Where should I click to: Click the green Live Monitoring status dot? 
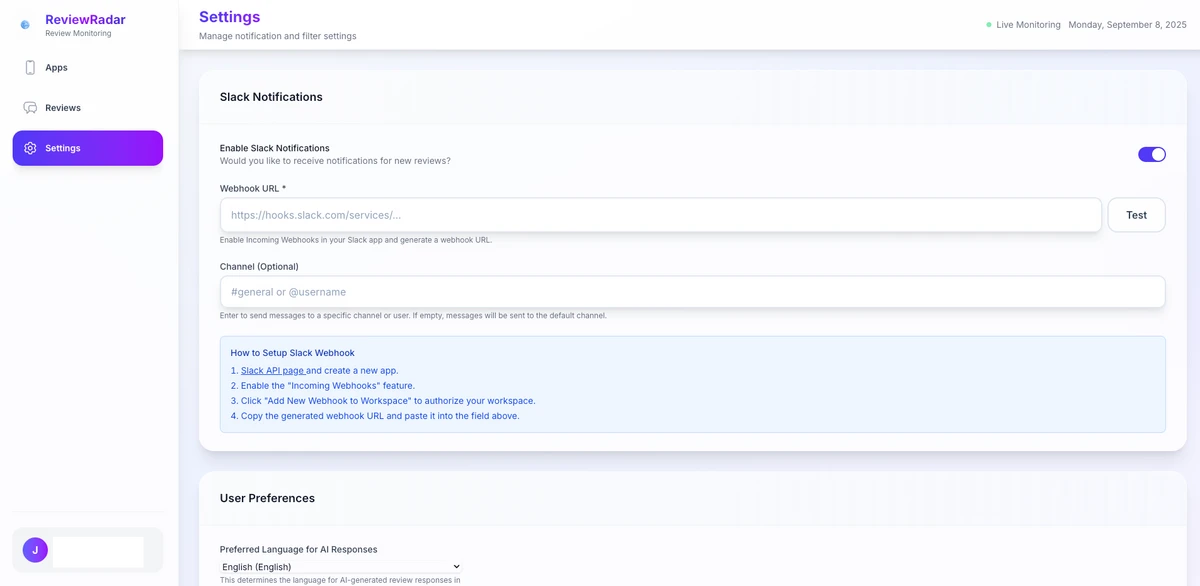click(989, 24)
